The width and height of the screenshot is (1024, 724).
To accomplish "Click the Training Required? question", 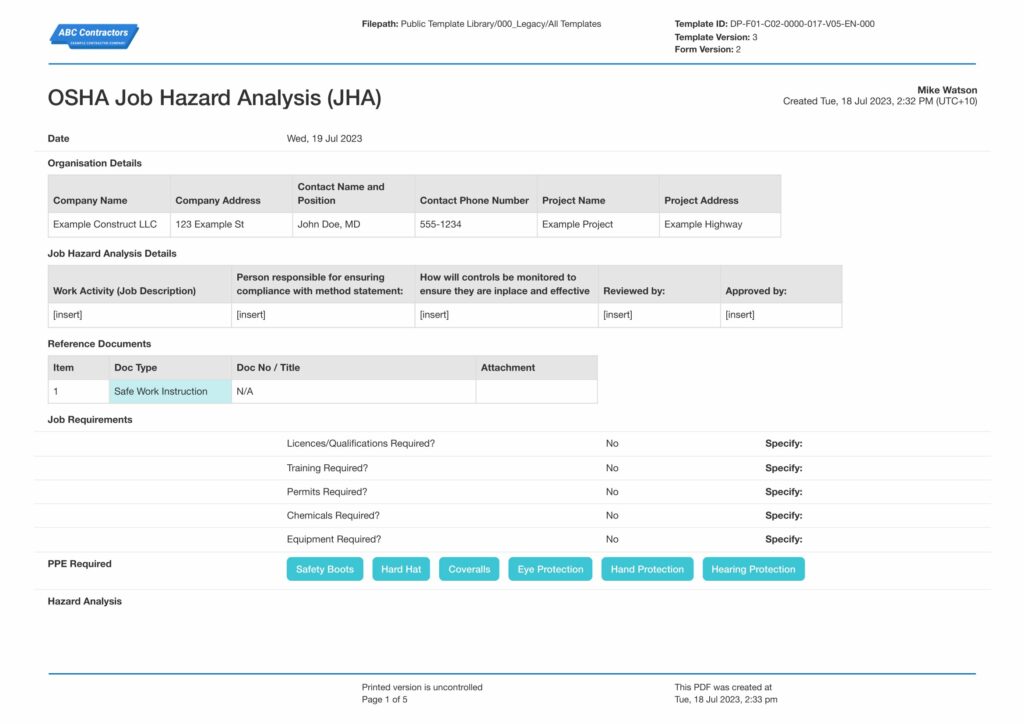I will 327,468.
